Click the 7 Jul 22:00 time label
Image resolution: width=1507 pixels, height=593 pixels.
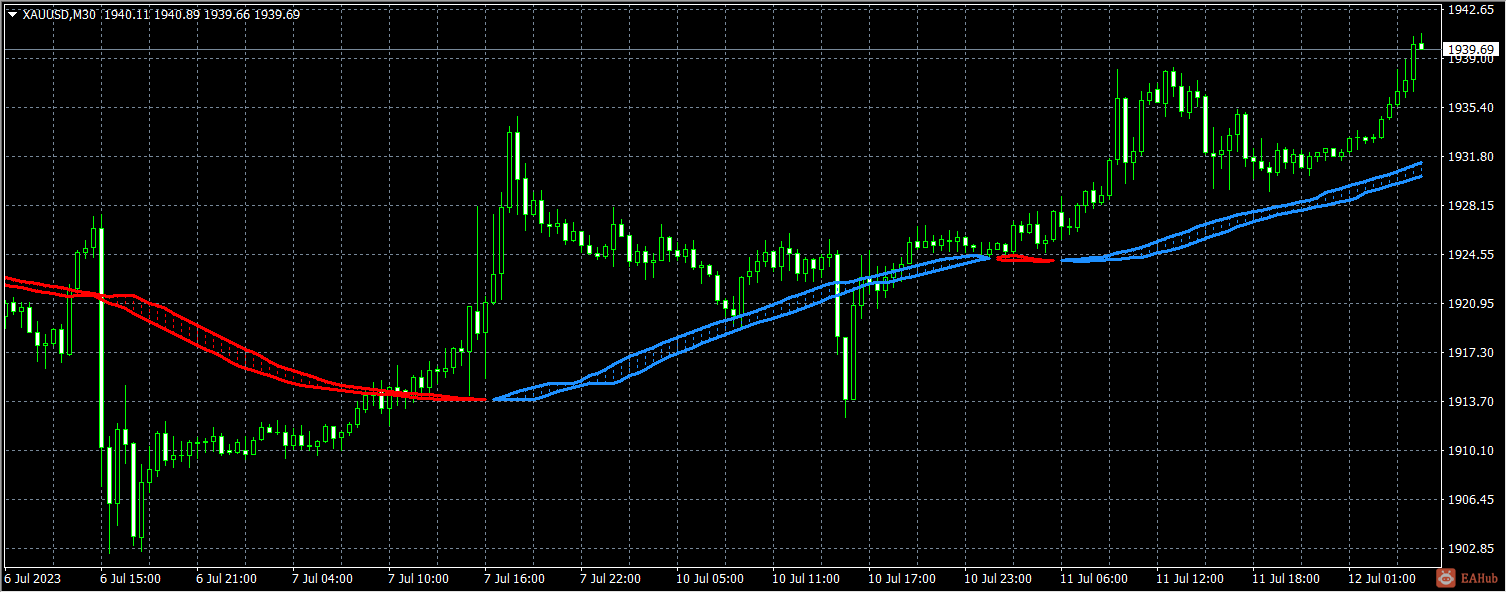(x=610, y=579)
